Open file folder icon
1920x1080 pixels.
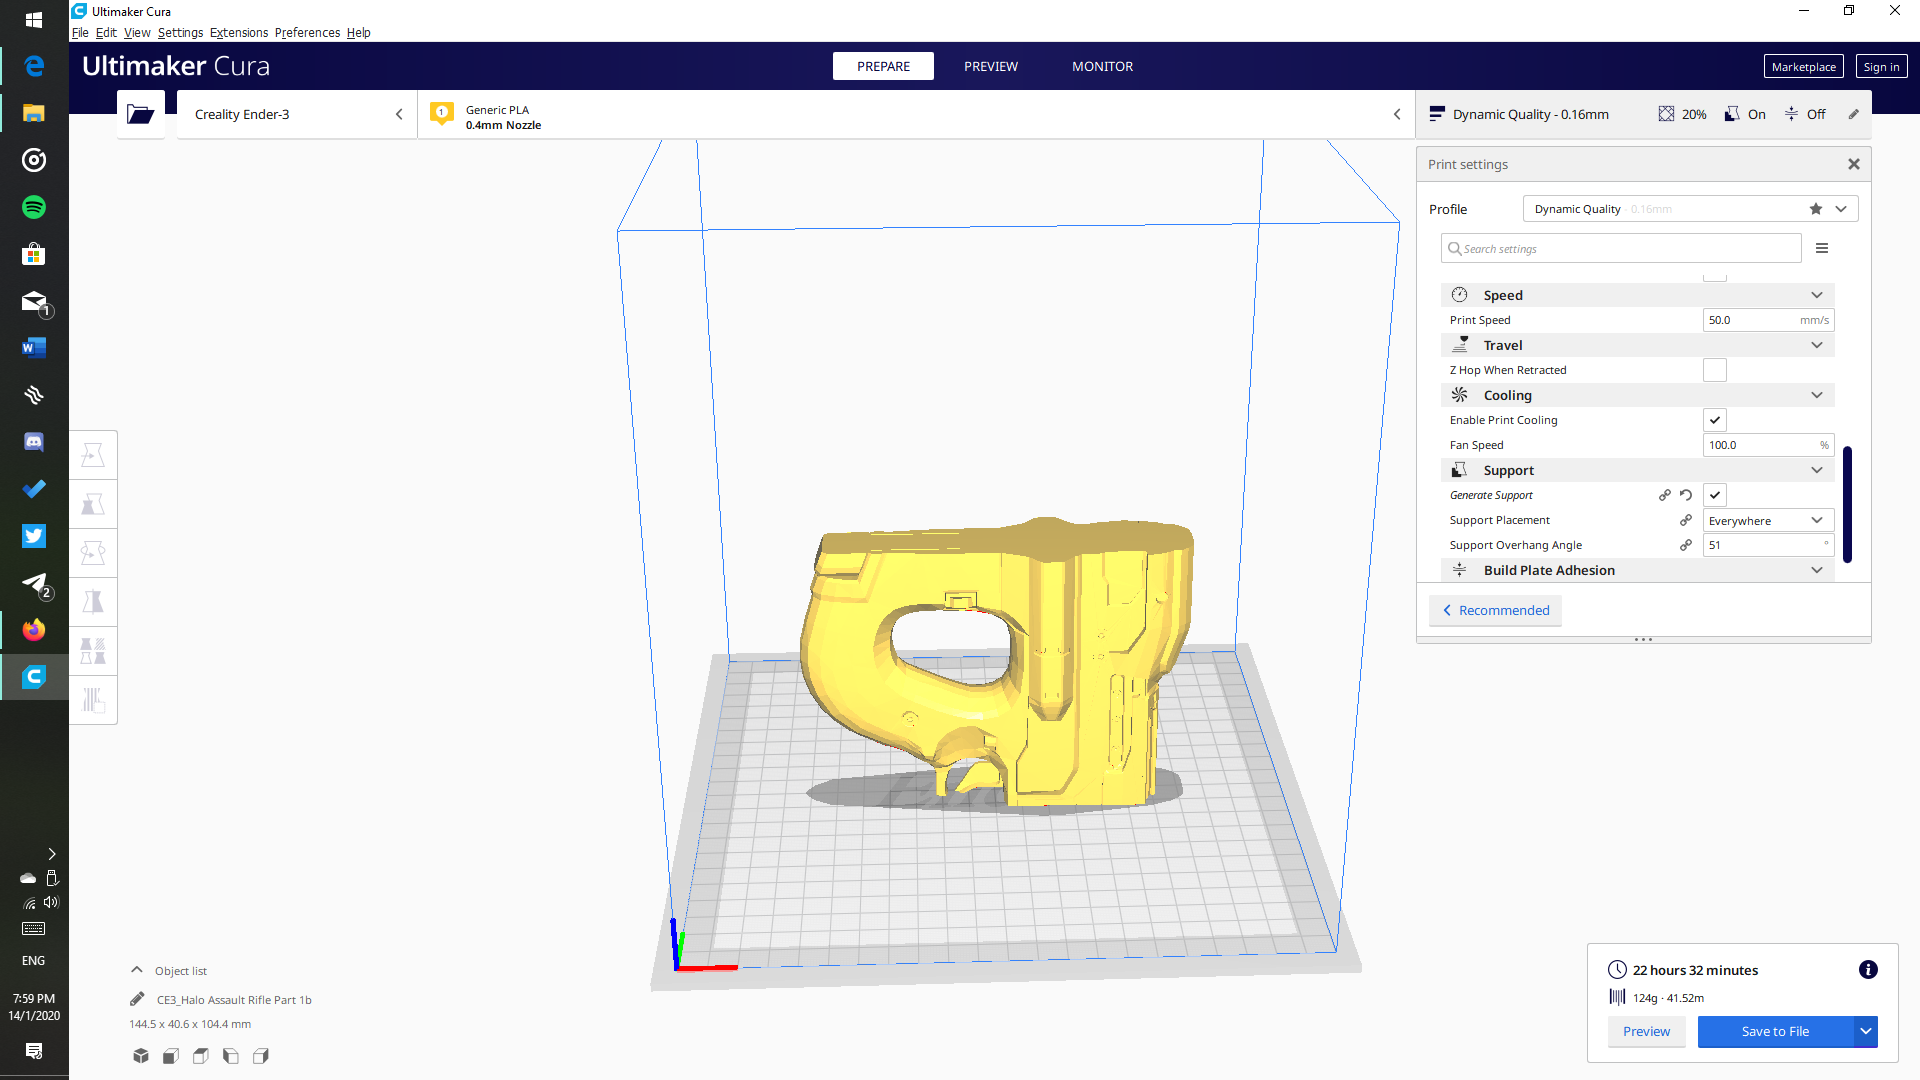pos(141,114)
